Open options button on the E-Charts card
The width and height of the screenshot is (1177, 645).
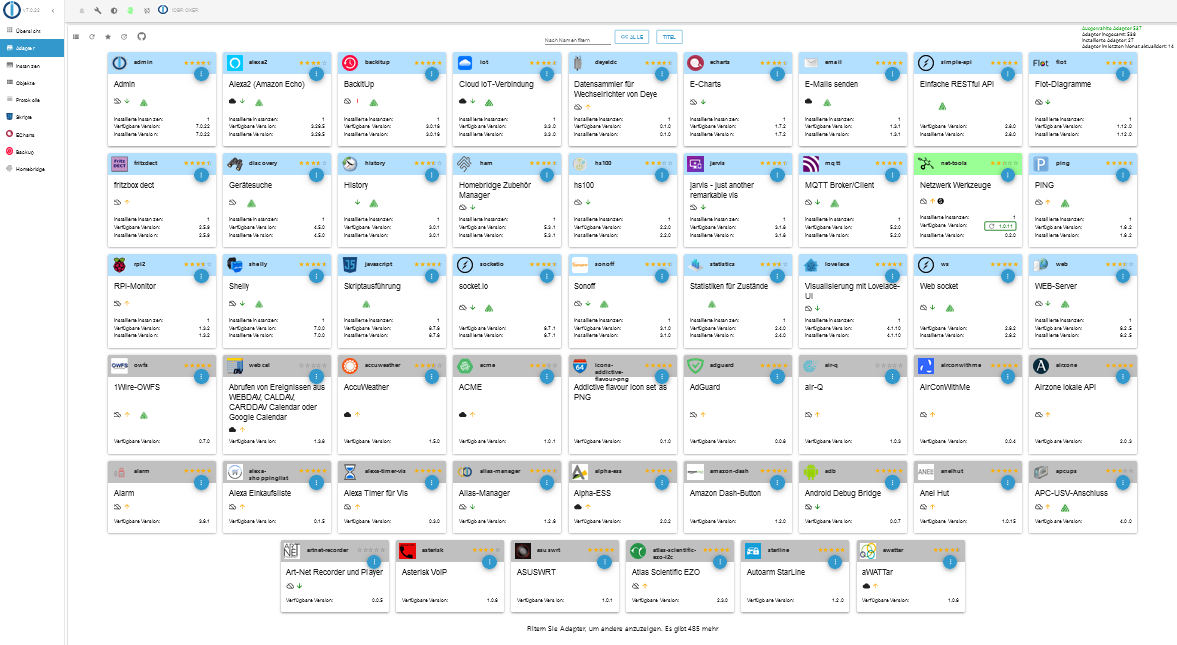(777, 74)
